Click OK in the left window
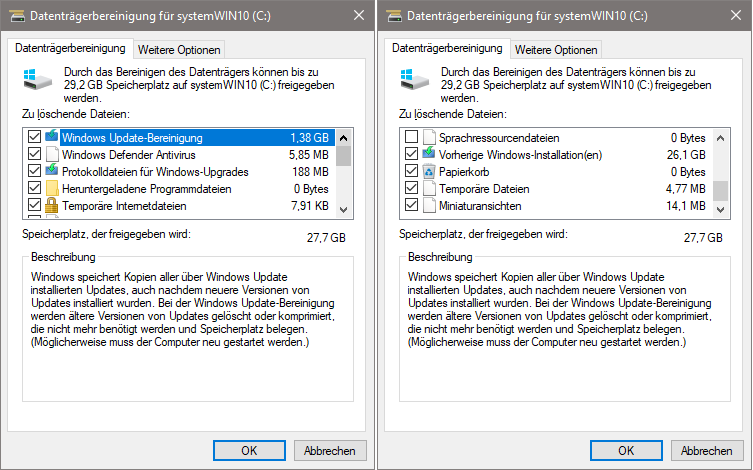The image size is (753, 470). click(249, 450)
